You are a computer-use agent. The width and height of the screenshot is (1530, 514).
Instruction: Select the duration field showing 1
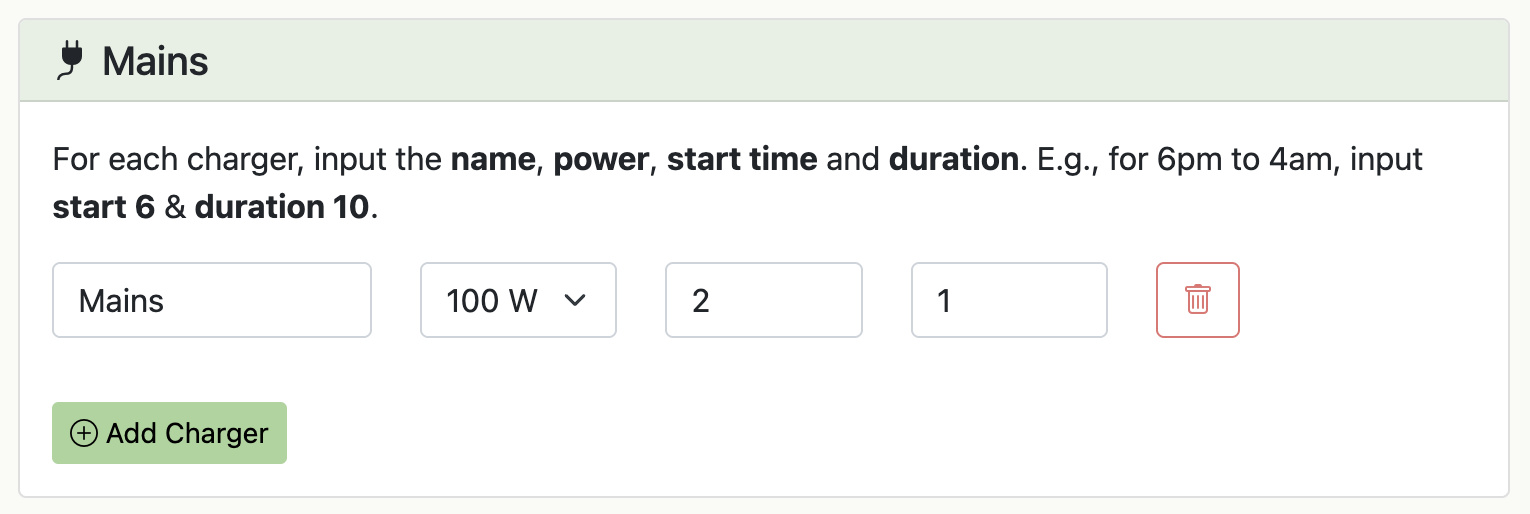[x=1009, y=300]
